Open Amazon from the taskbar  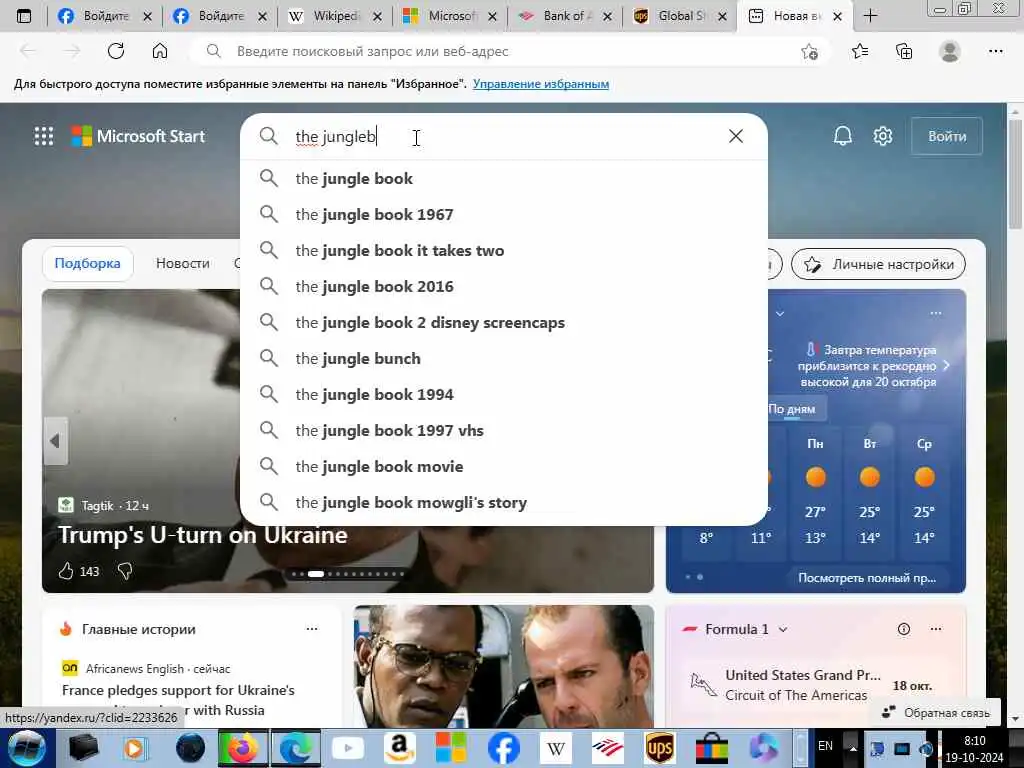tap(400, 748)
